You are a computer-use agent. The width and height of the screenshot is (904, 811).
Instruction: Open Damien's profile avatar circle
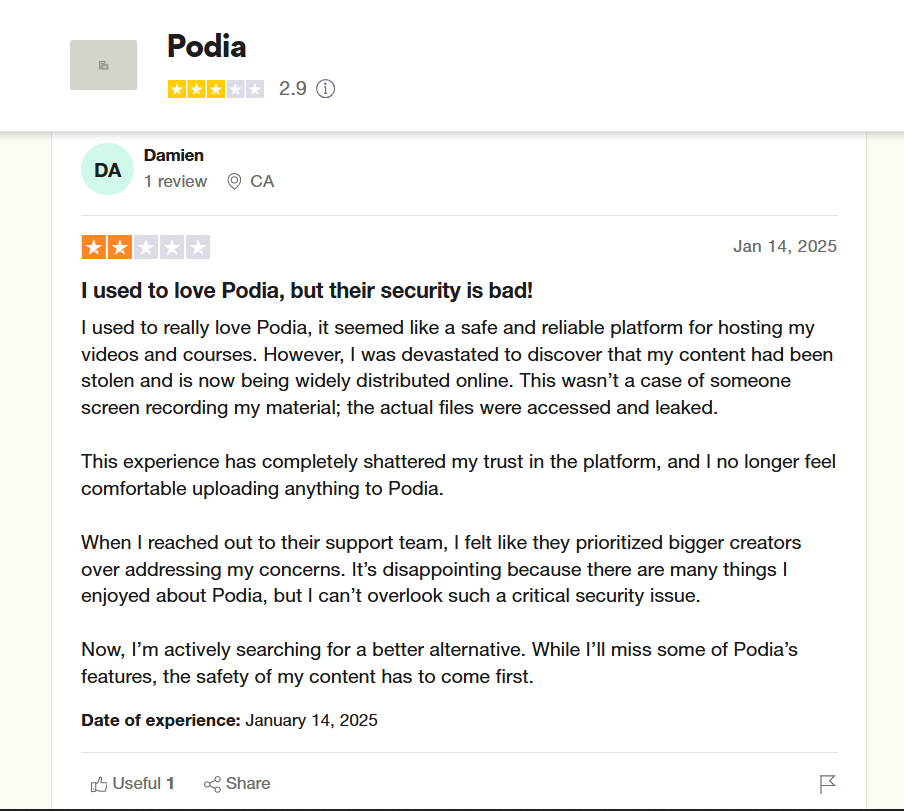pos(107,168)
